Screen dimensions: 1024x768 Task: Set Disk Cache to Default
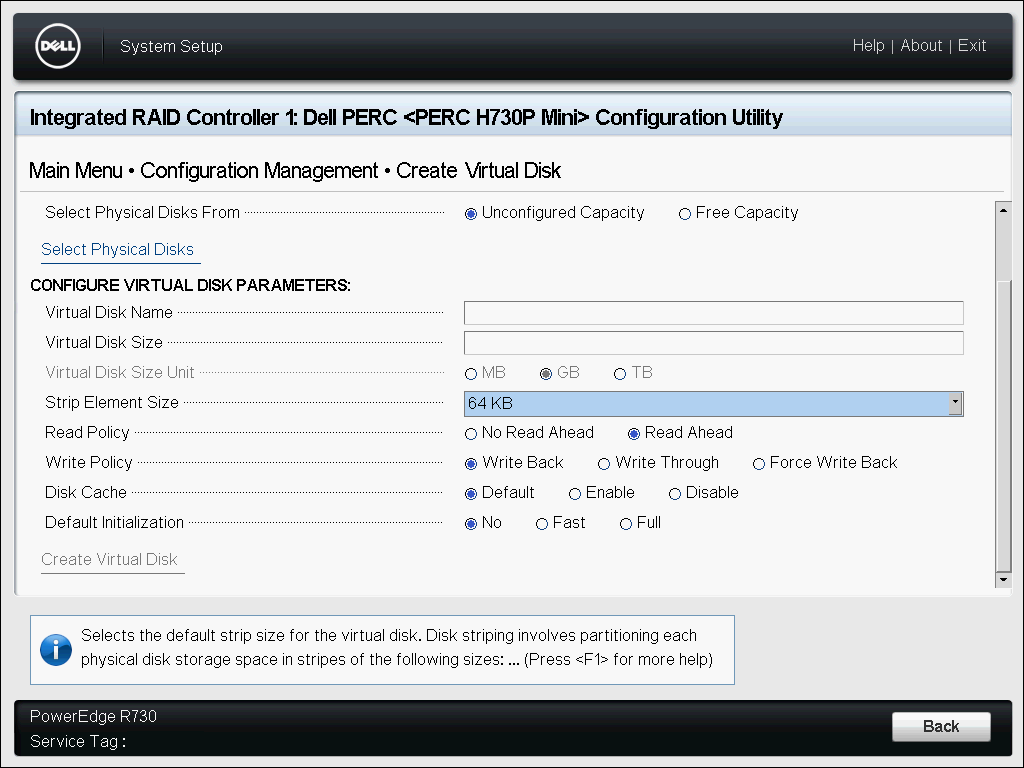pyautogui.click(x=471, y=494)
